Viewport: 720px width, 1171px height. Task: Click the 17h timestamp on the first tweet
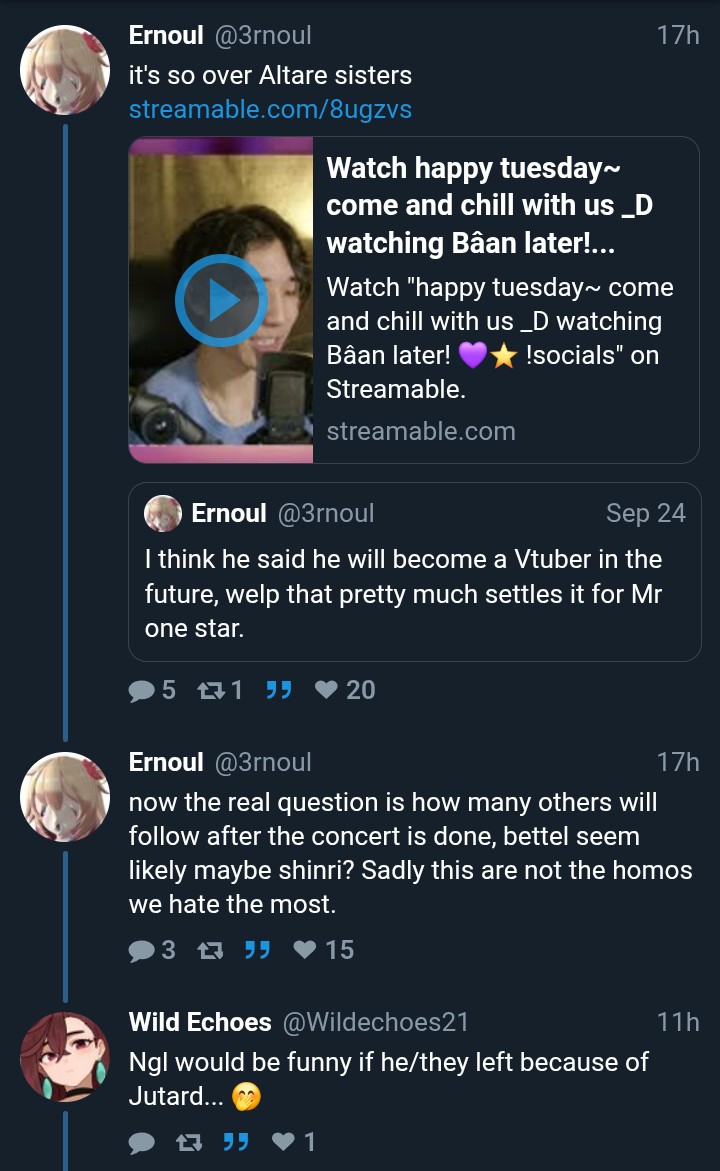pyautogui.click(x=677, y=35)
